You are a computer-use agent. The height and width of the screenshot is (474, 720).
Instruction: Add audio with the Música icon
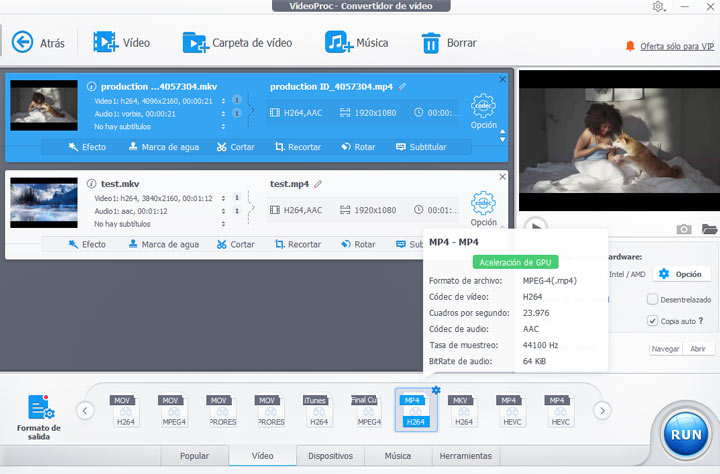coord(339,42)
